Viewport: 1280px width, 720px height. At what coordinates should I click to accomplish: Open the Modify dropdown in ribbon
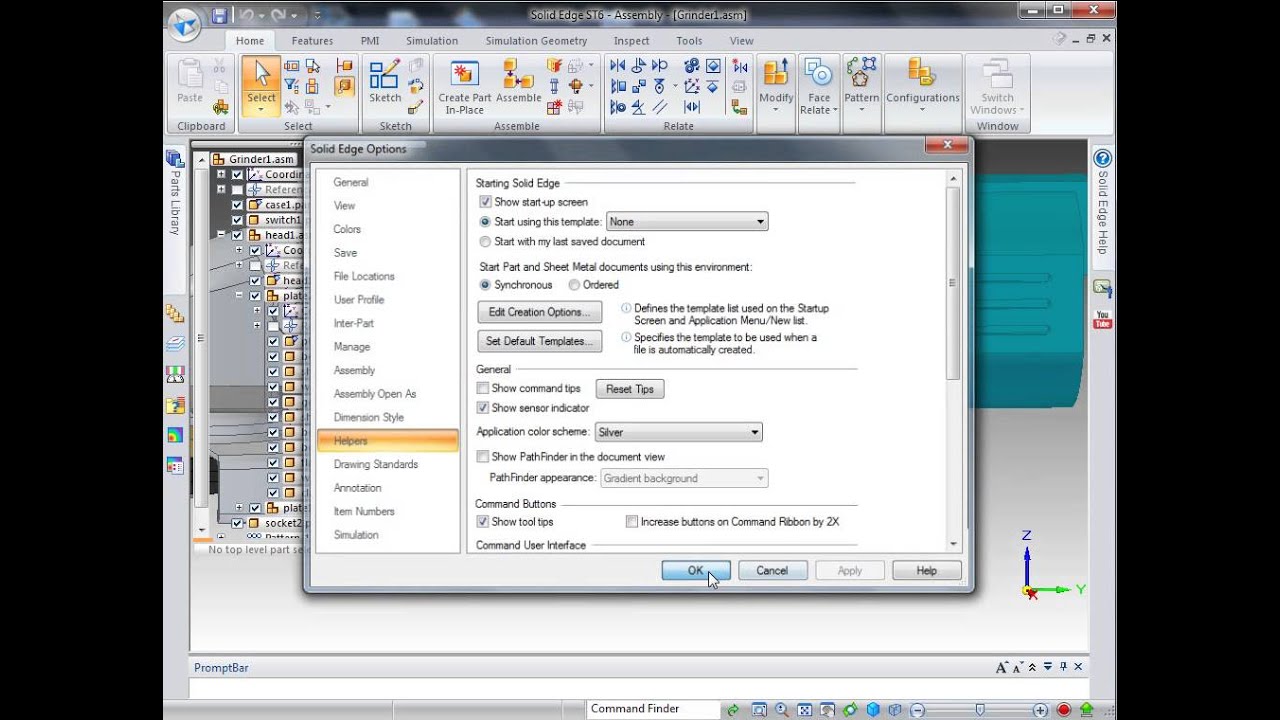[776, 87]
